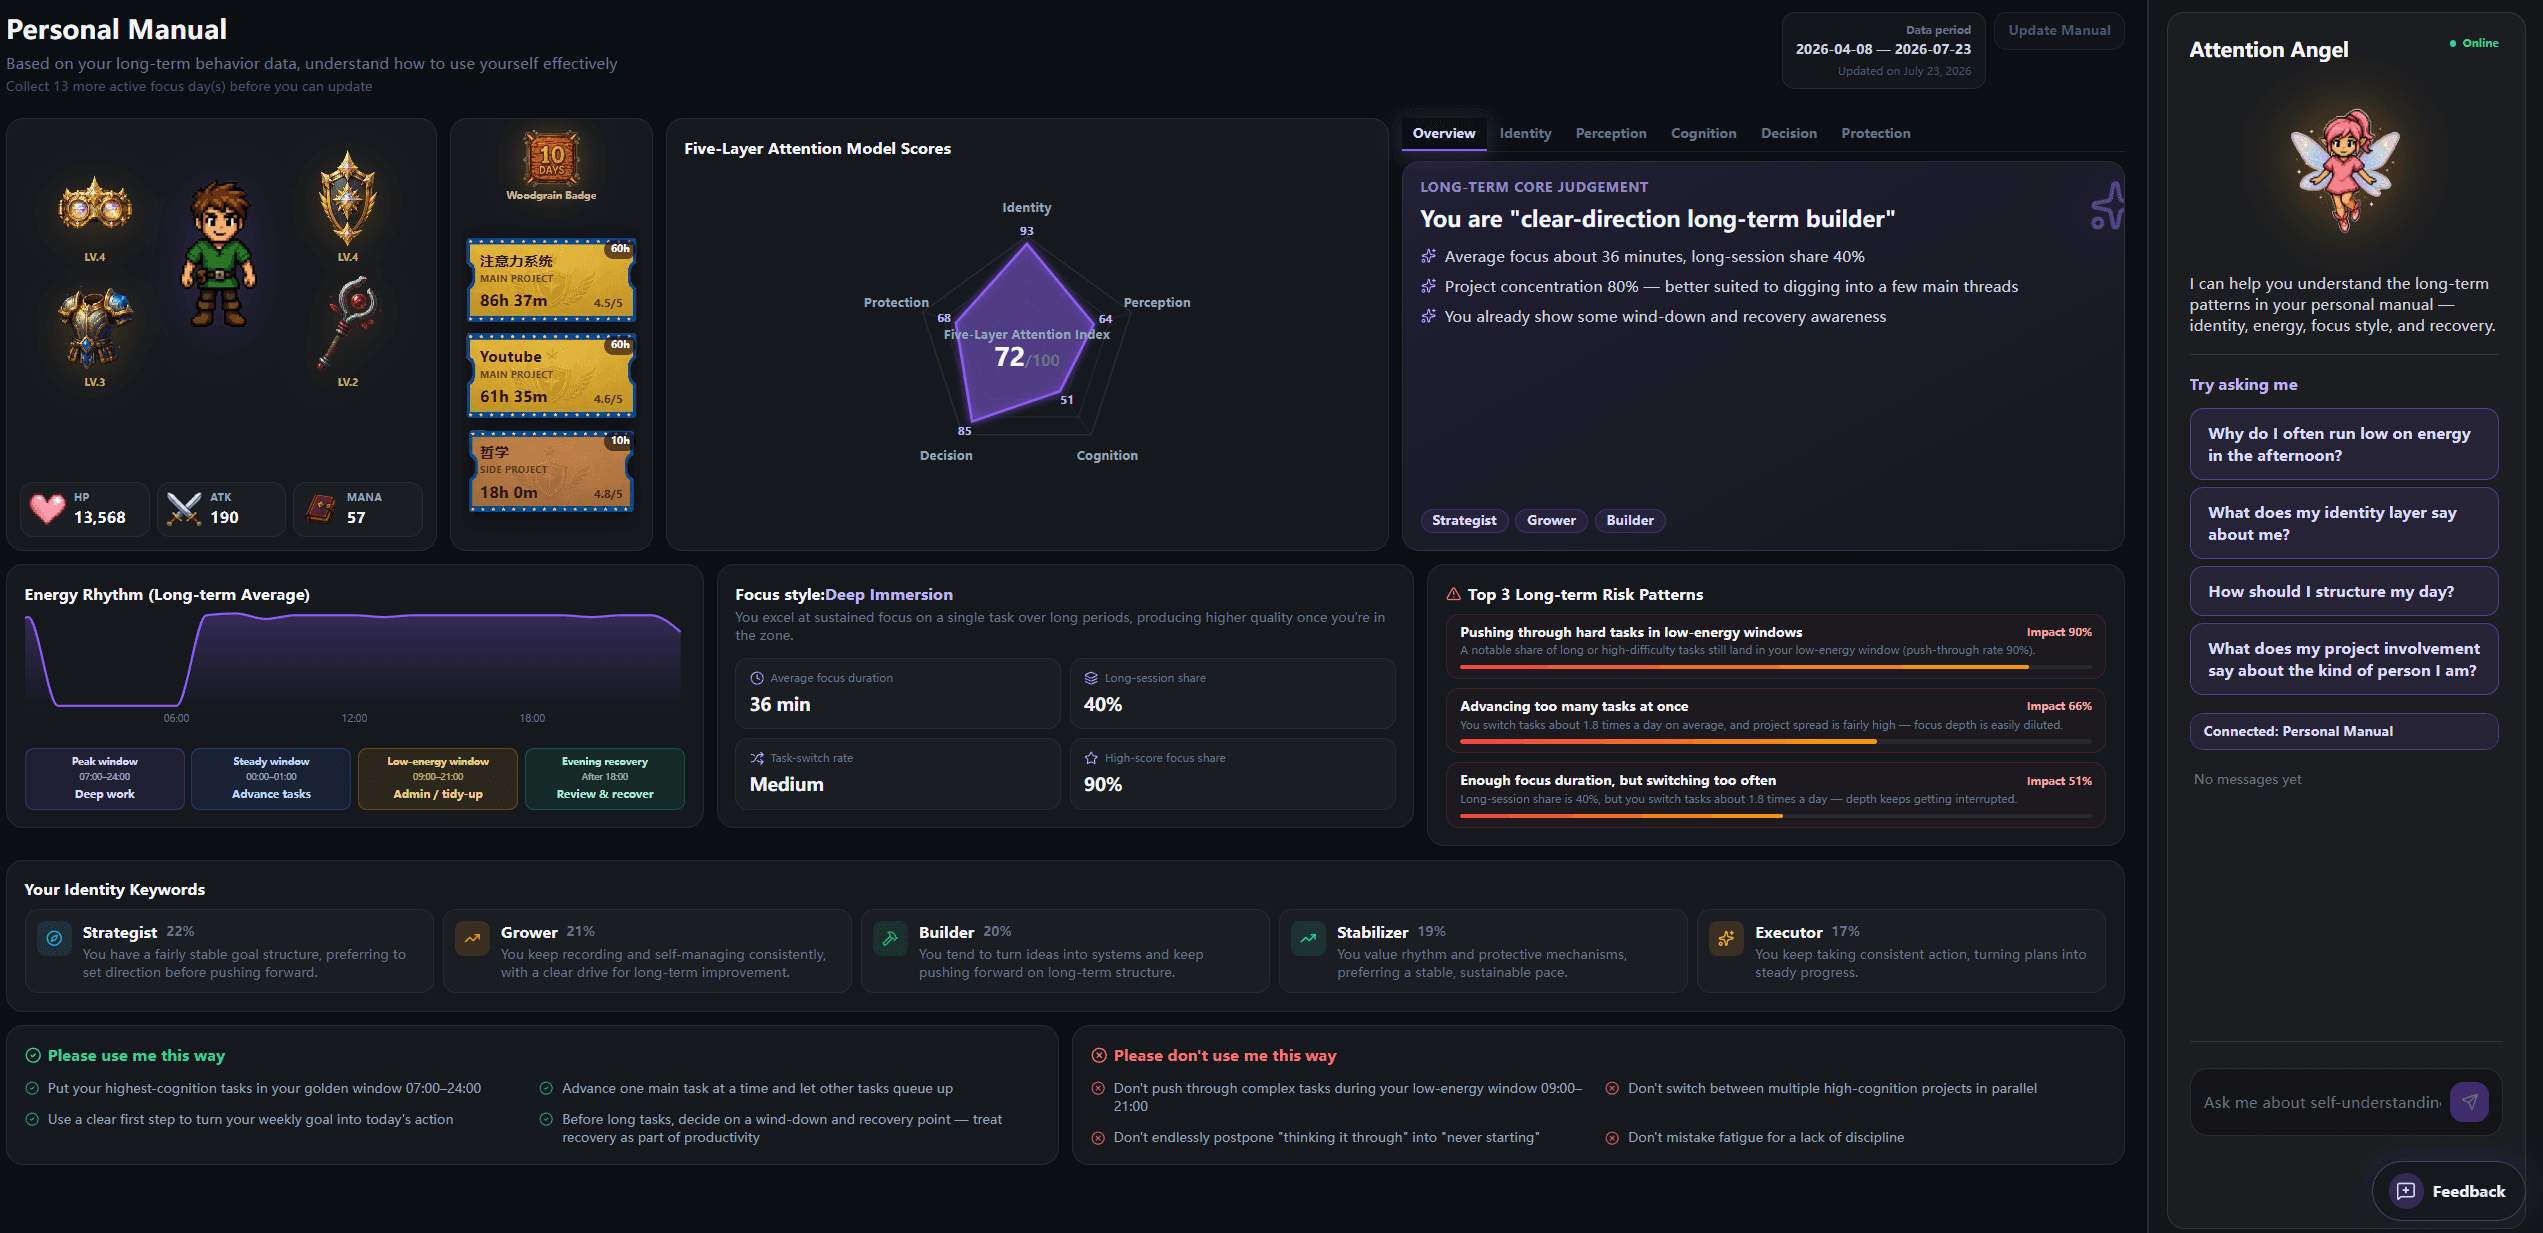Click the layers icon beside Long-session share
This screenshot has height=1233, width=2543.
point(1091,678)
